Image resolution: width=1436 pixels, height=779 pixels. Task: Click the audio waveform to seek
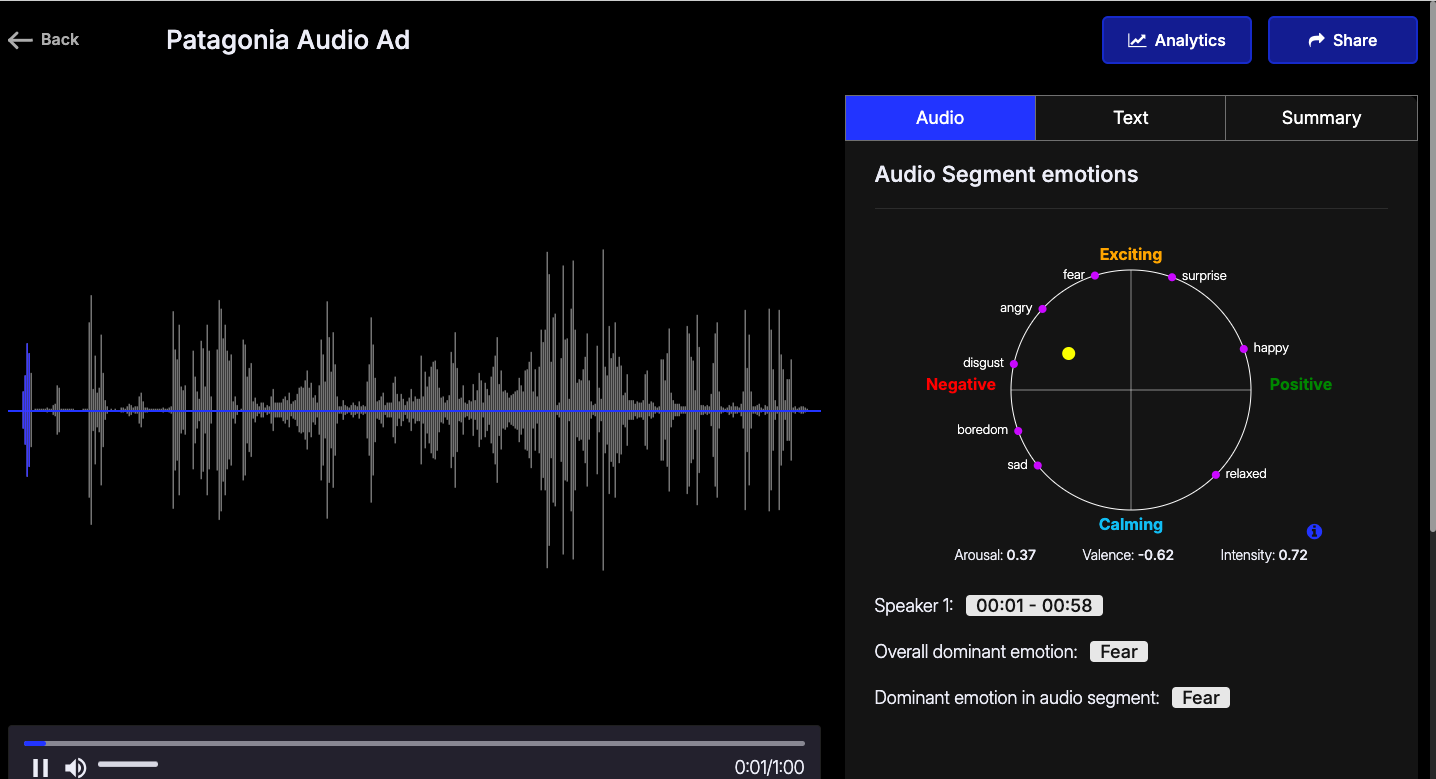pos(414,411)
